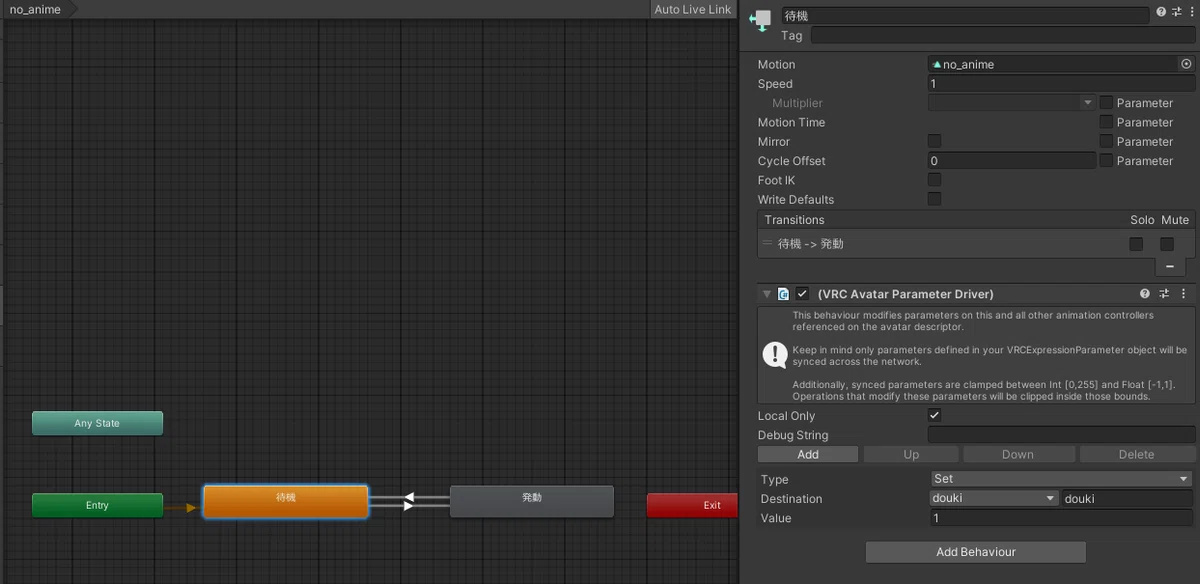Screen dimensions: 1200x584
Task: Toggle Auto Live Link button
Action: pyautogui.click(x=692, y=9)
